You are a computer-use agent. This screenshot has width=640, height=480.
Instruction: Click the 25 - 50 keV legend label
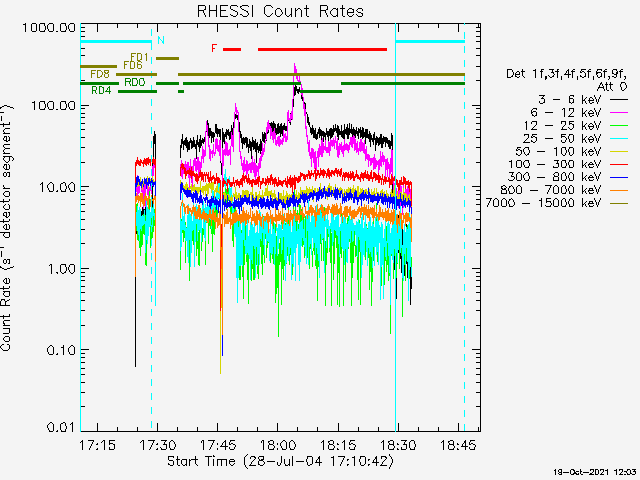pyautogui.click(x=562, y=138)
